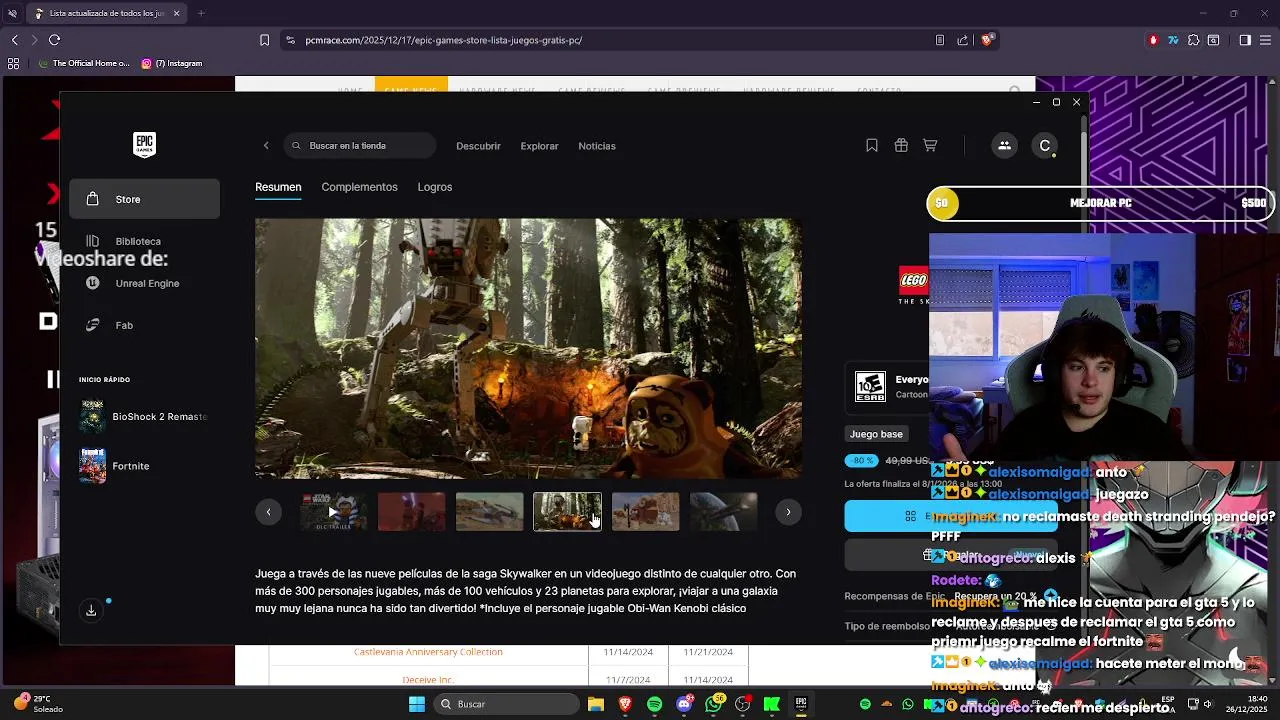Image resolution: width=1280 pixels, height=720 pixels.
Task: Go back with the store back chevron
Action: (266, 146)
